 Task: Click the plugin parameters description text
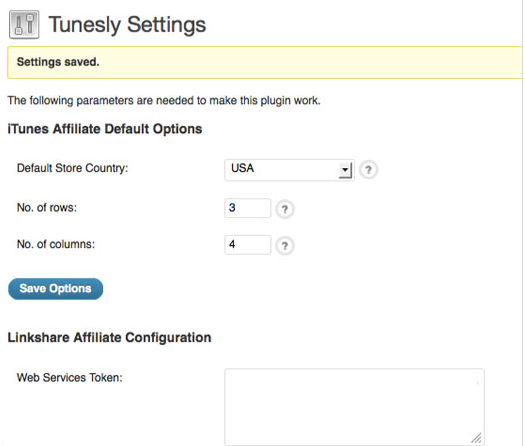pyautogui.click(x=164, y=100)
